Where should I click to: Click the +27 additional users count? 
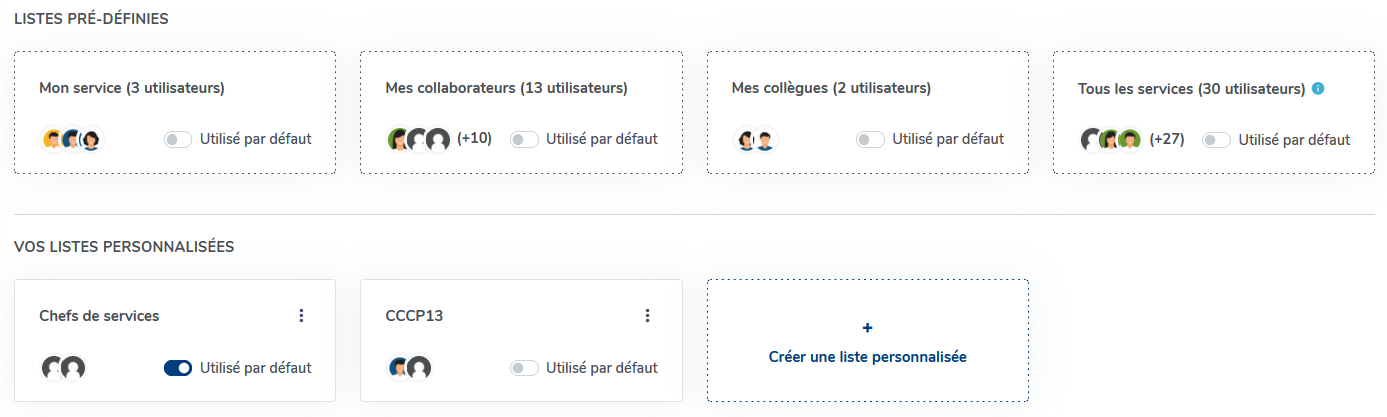[x=1167, y=139]
